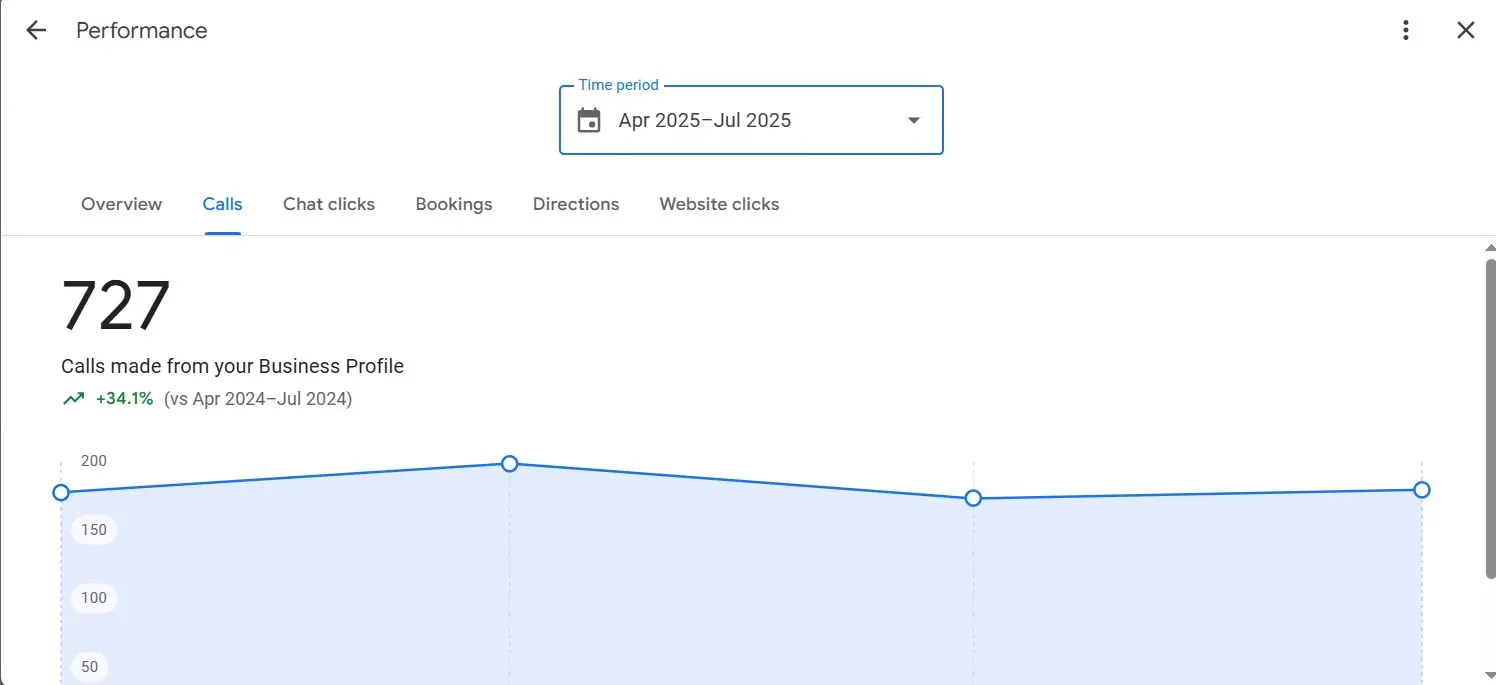1496x685 pixels.
Task: Click the back arrow beside Performance
Action: 36,30
